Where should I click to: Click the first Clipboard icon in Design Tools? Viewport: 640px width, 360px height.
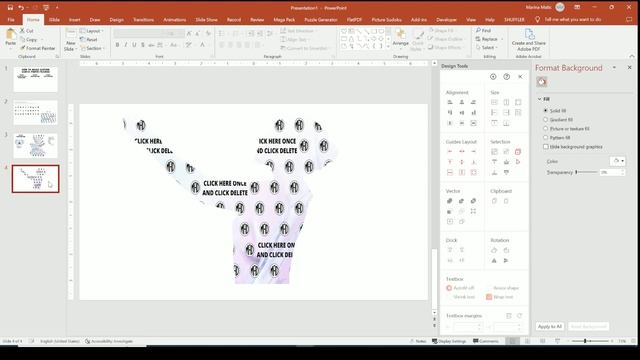[x=494, y=201]
